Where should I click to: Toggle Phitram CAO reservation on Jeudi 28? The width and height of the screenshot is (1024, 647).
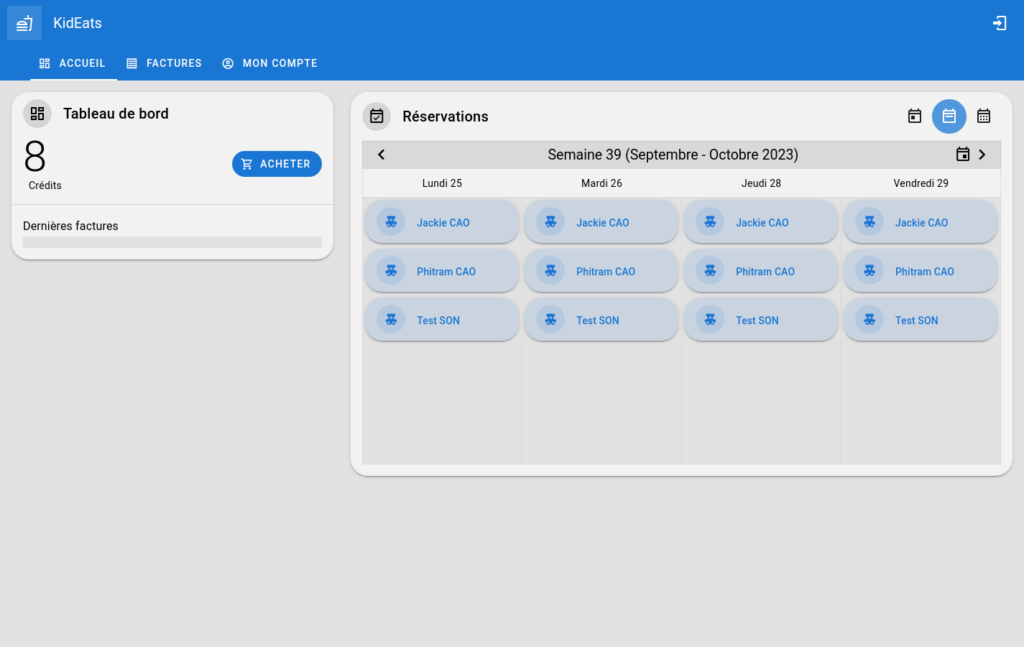click(761, 271)
